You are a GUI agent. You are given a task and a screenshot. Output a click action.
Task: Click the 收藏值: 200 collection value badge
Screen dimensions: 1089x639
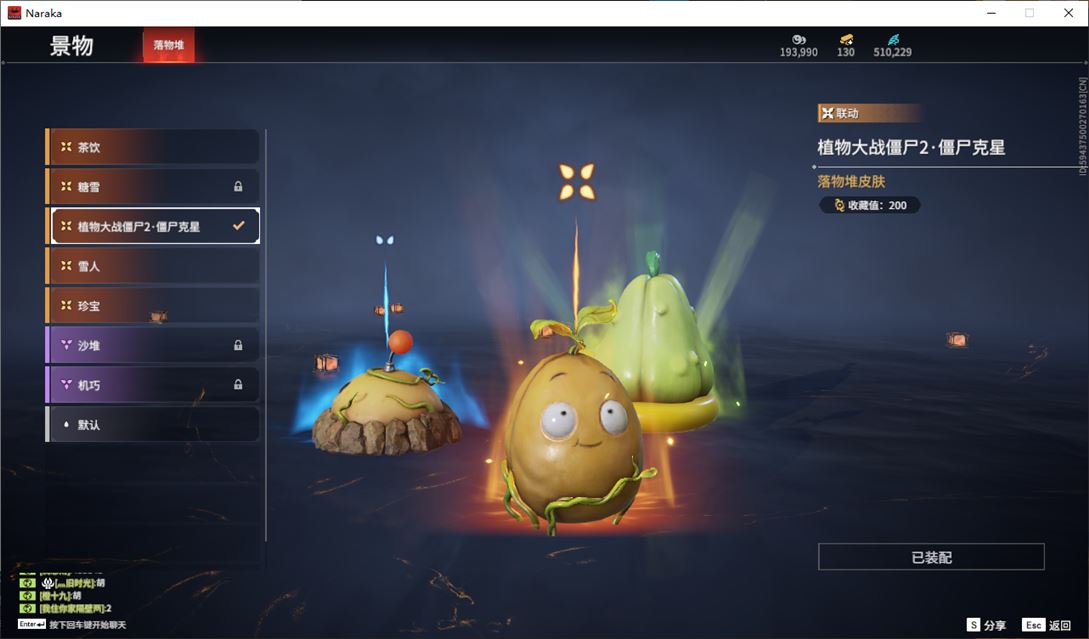(x=870, y=205)
